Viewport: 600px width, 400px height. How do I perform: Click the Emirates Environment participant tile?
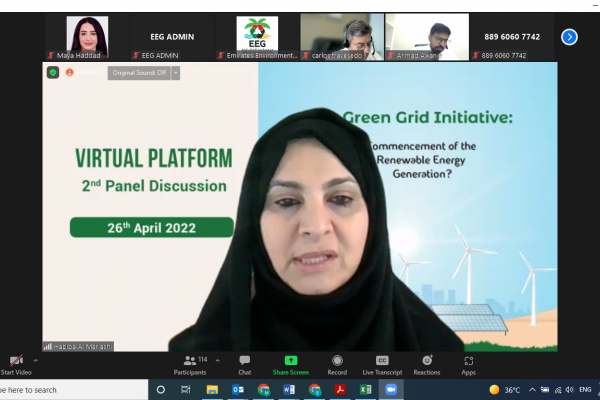[x=258, y=37]
